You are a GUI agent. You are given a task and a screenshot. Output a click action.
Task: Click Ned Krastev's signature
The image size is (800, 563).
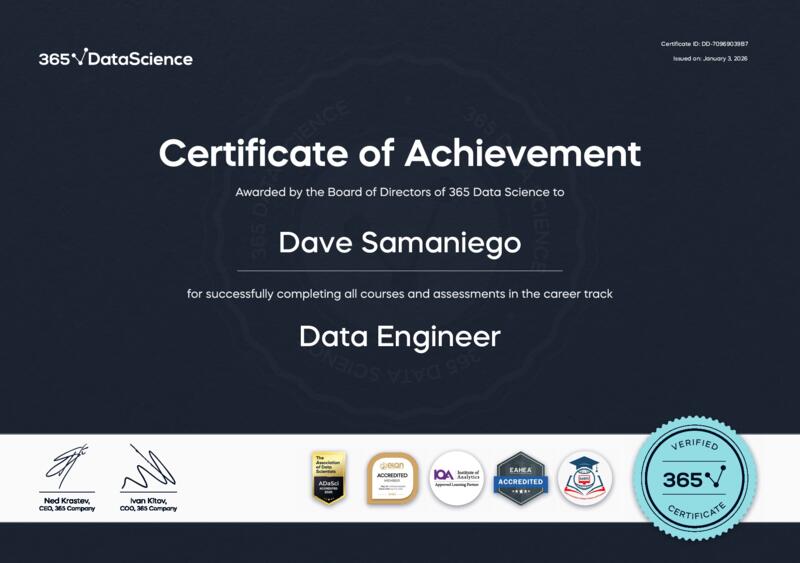pyautogui.click(x=68, y=467)
